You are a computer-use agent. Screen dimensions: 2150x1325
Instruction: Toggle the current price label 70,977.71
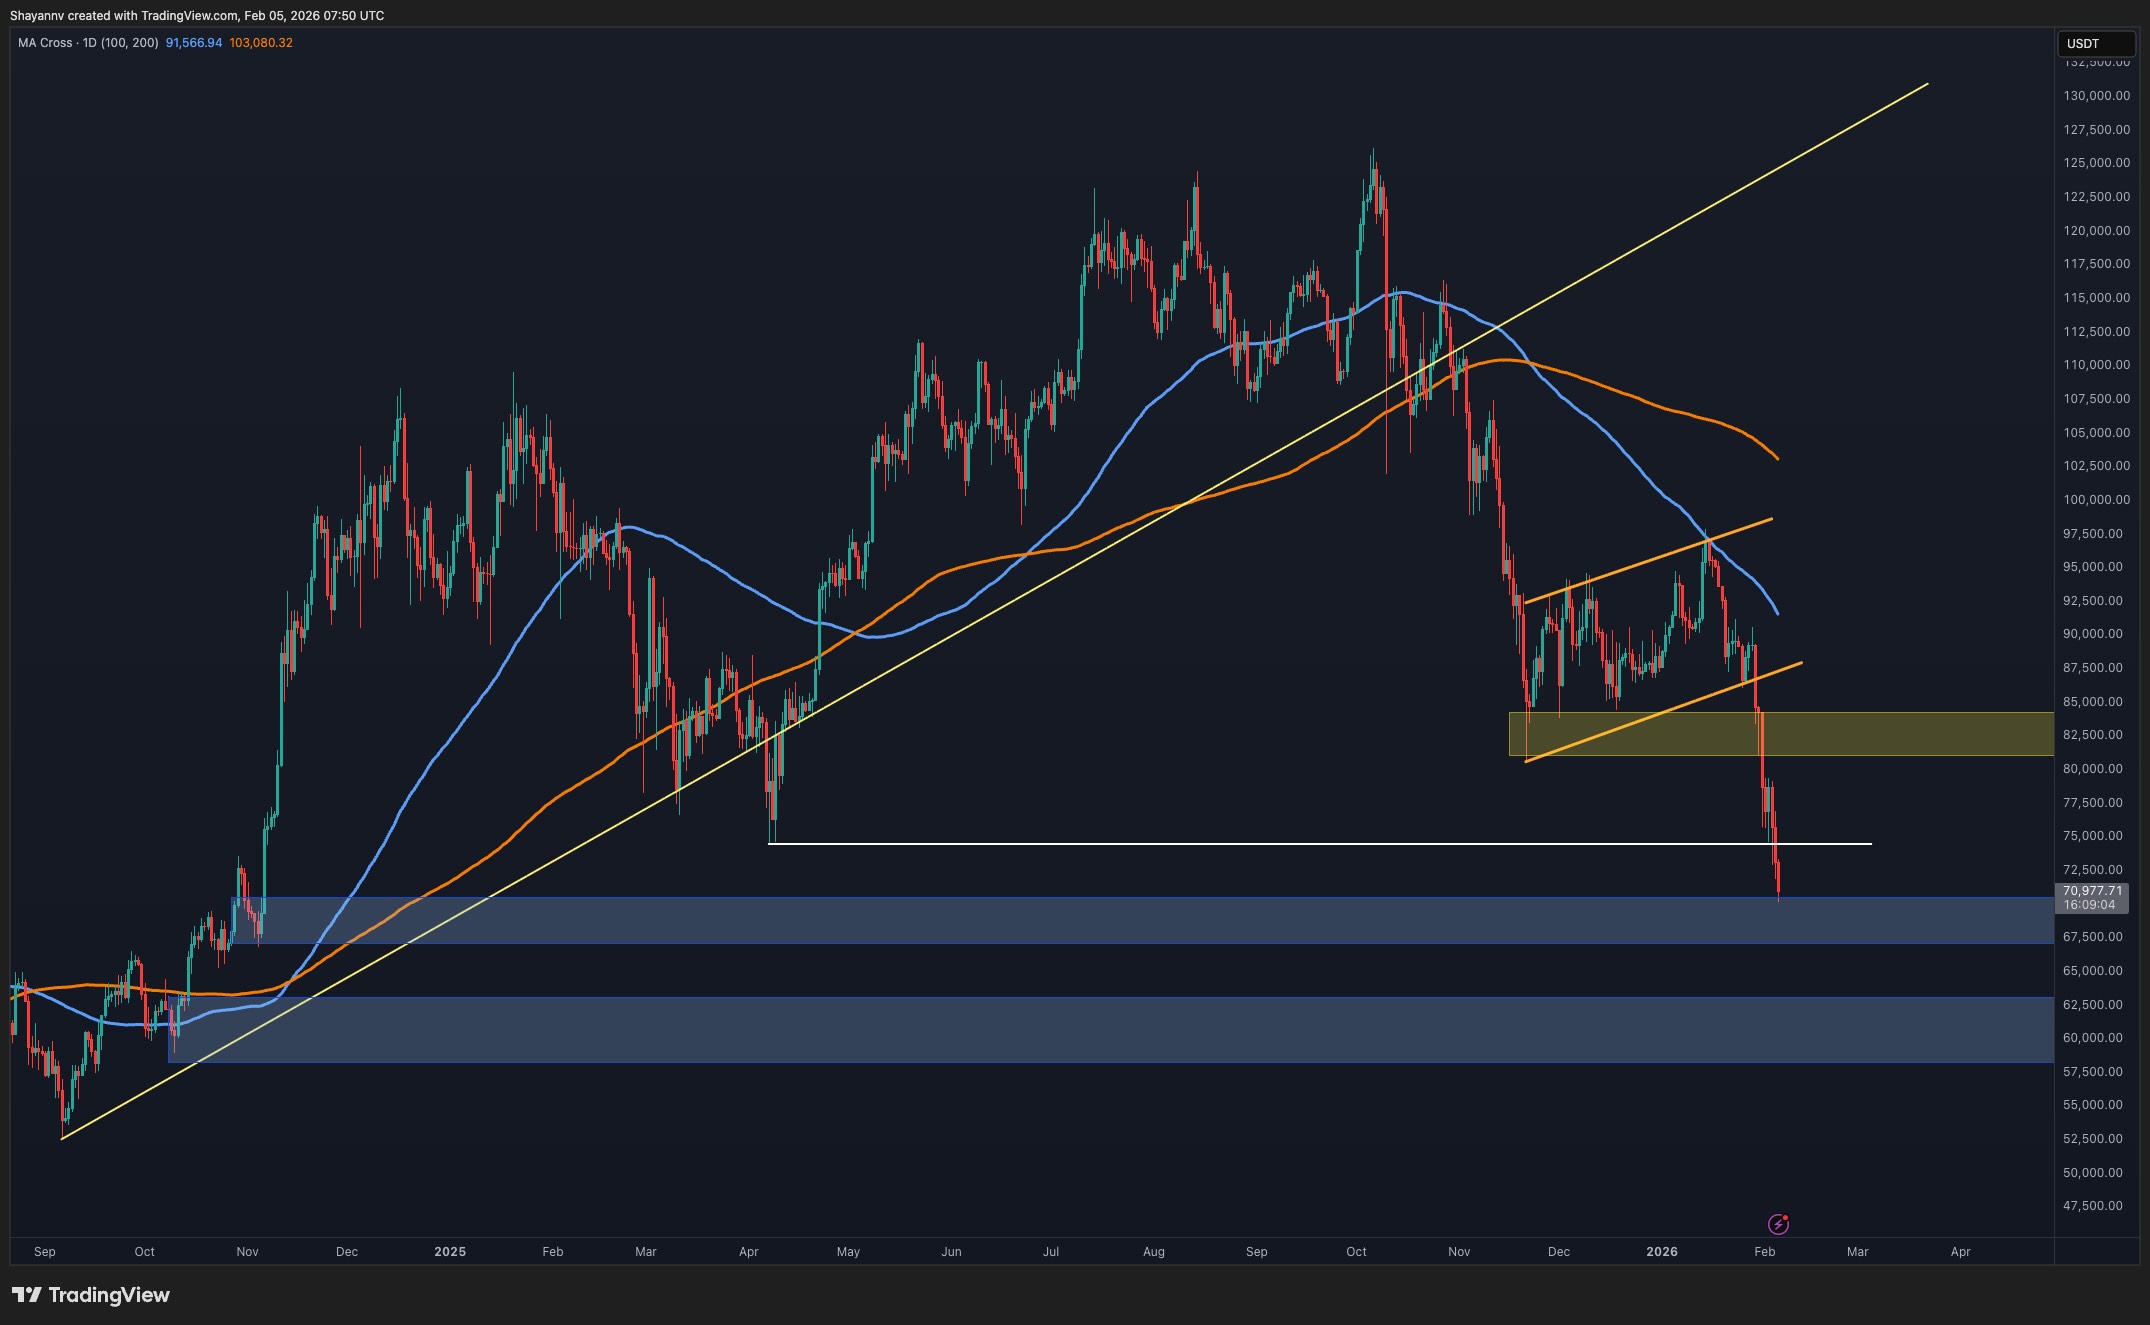tap(2094, 891)
